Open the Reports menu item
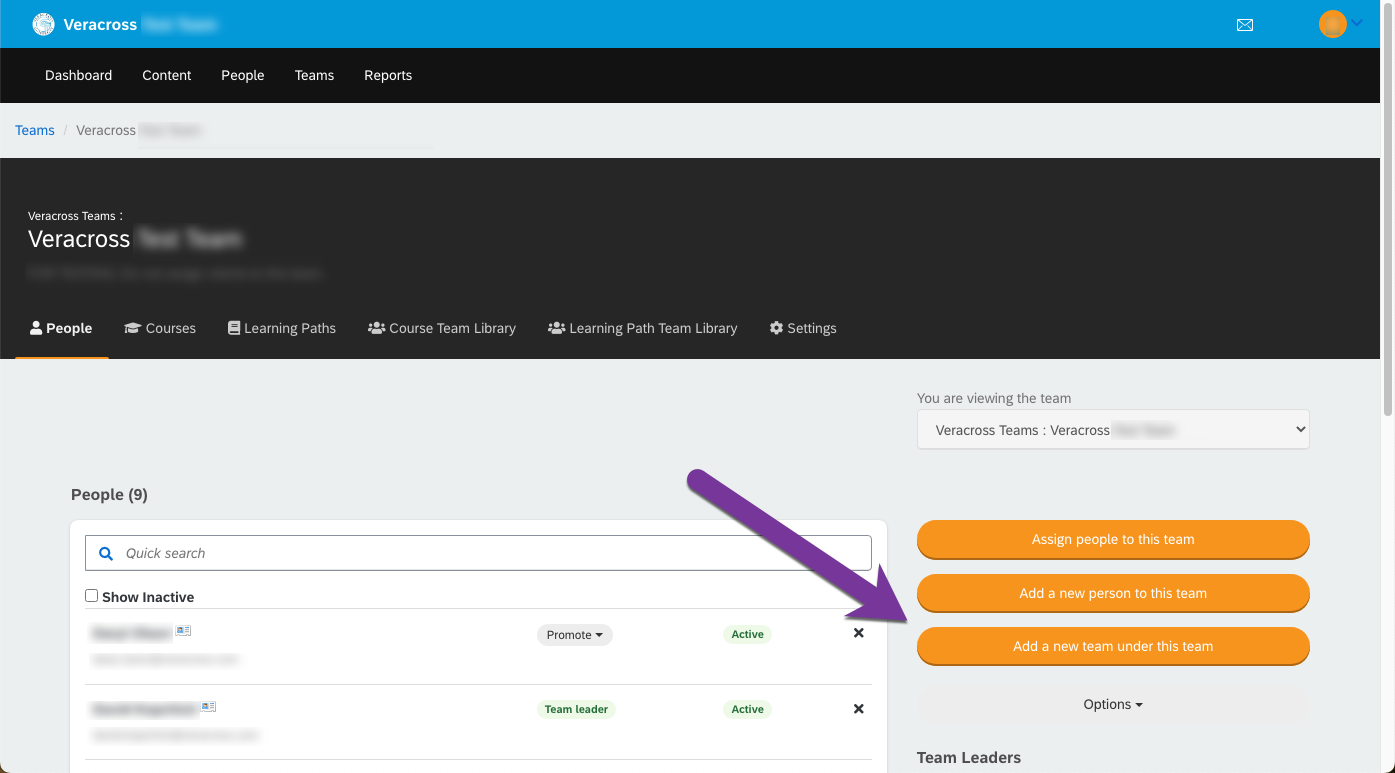The height and width of the screenshot is (773, 1395). pos(388,75)
